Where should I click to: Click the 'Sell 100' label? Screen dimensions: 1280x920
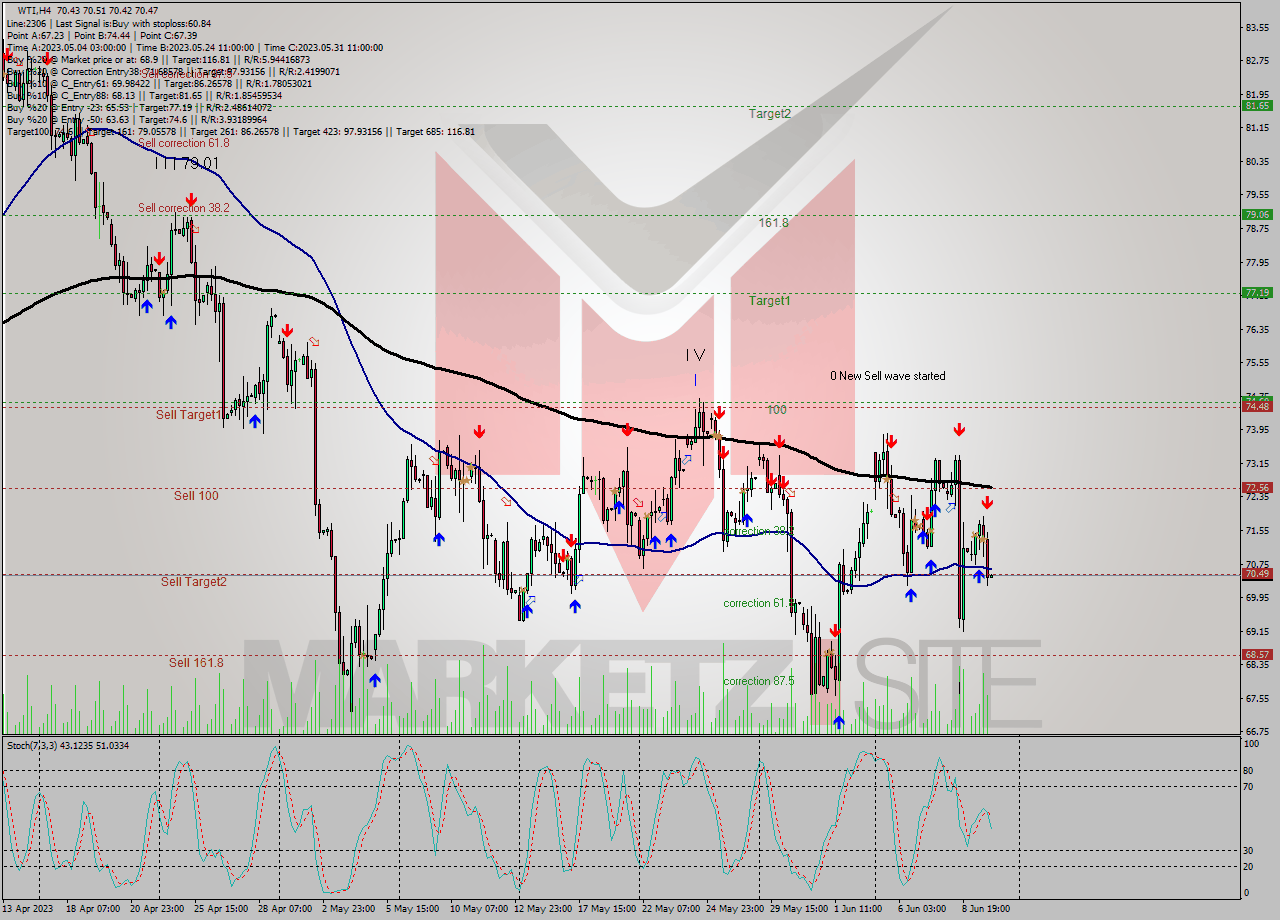click(x=196, y=496)
